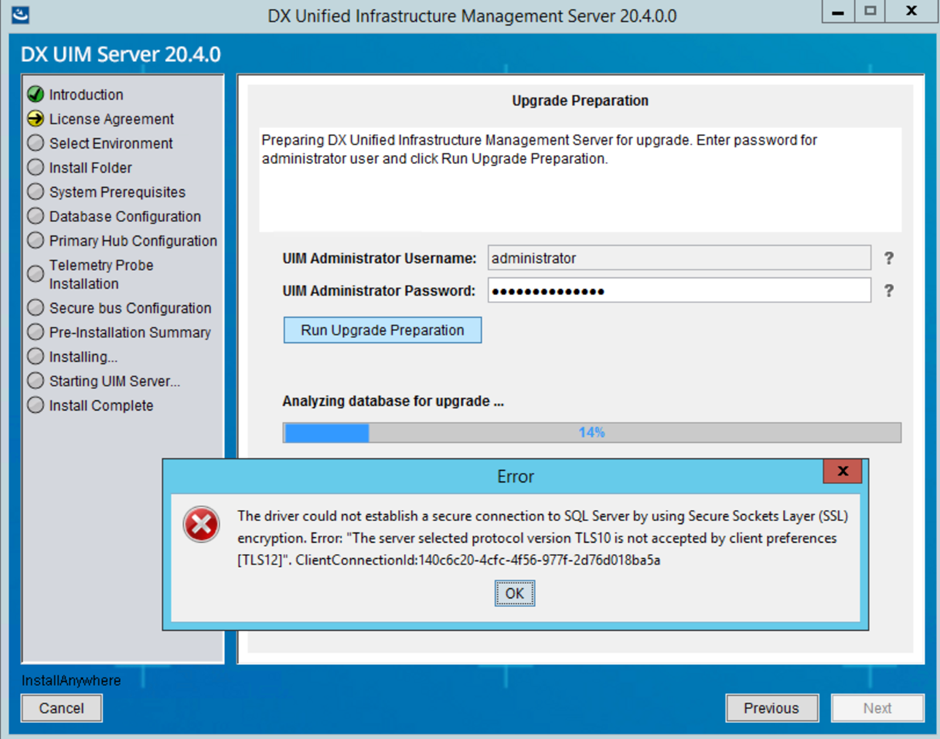Click the step circle next to Install Folder
This screenshot has width=940, height=739.
(x=35, y=167)
